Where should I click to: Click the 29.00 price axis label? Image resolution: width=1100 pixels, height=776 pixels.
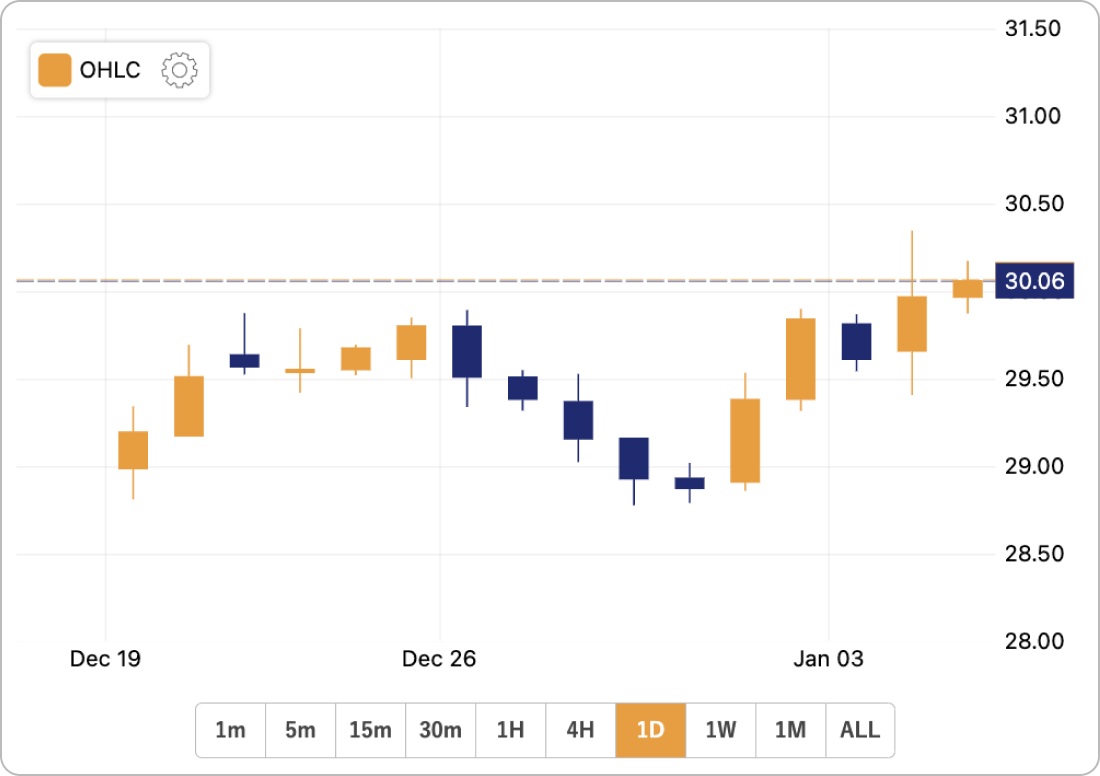coord(1035,466)
